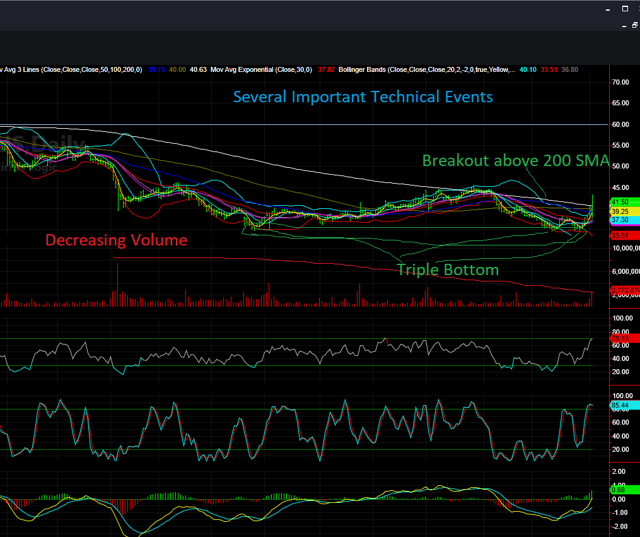Viewport: 640px width, 537px height.
Task: Click the 2.00 MACD axis label
Action: click(619, 472)
